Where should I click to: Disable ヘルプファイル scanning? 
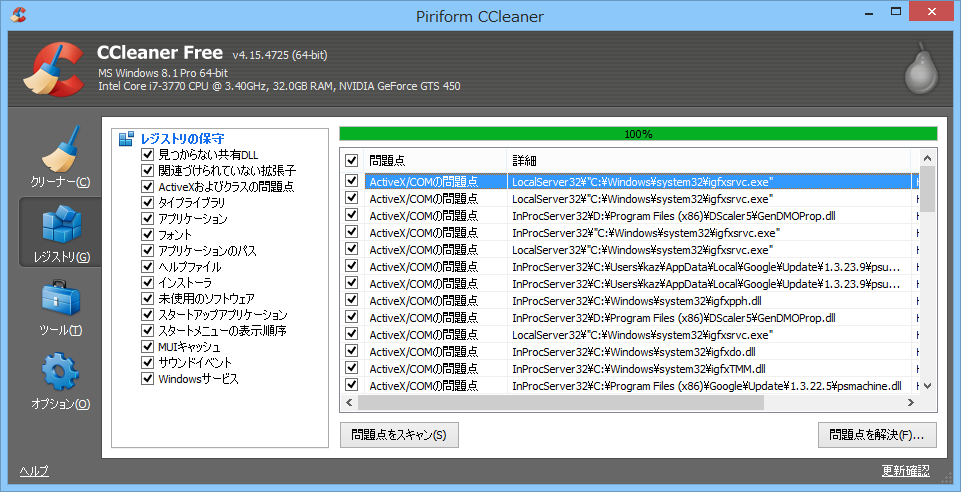tap(147, 267)
